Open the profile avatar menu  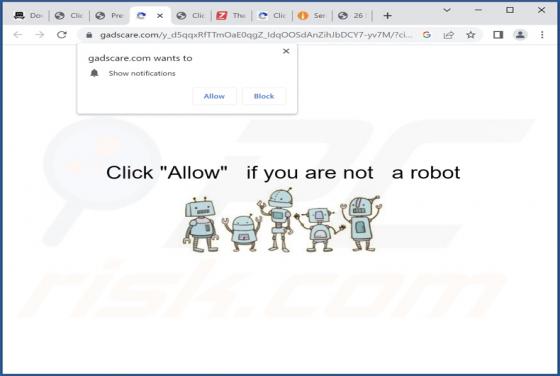(520, 35)
